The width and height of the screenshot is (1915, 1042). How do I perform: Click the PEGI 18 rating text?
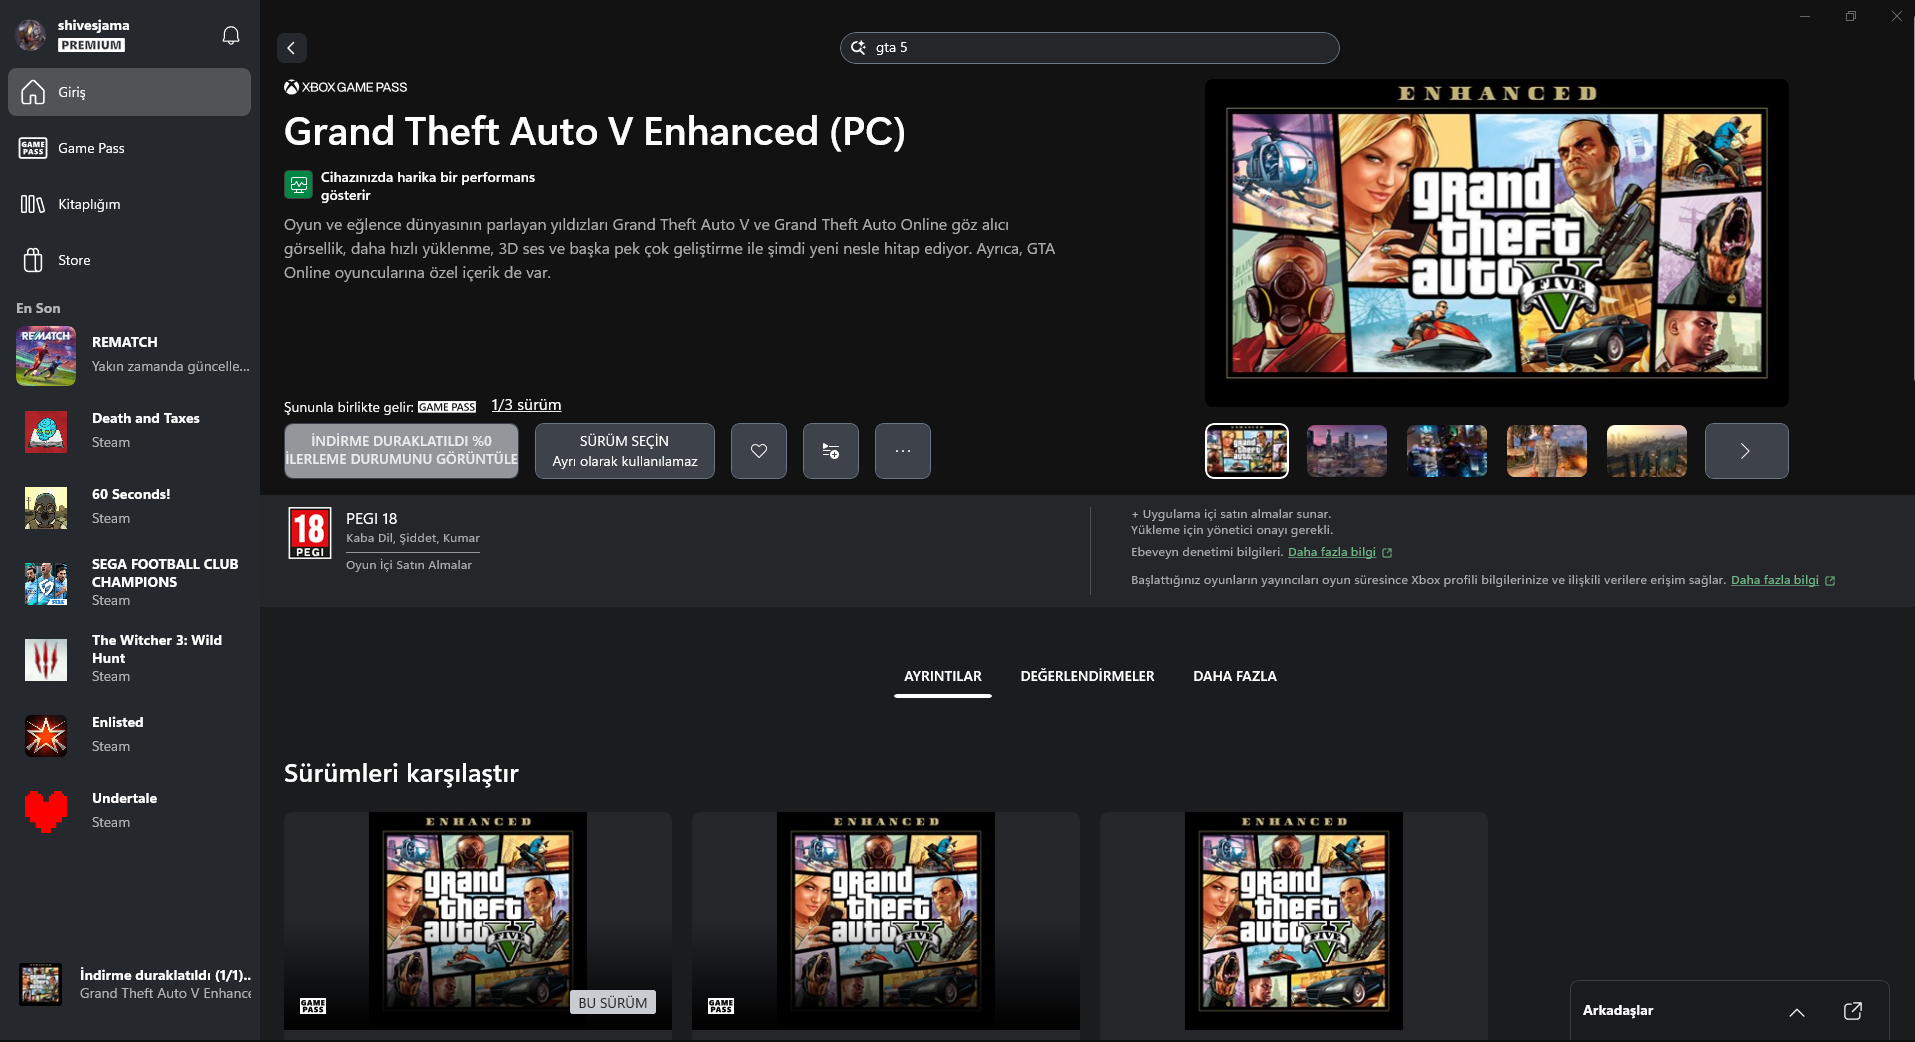tap(372, 518)
